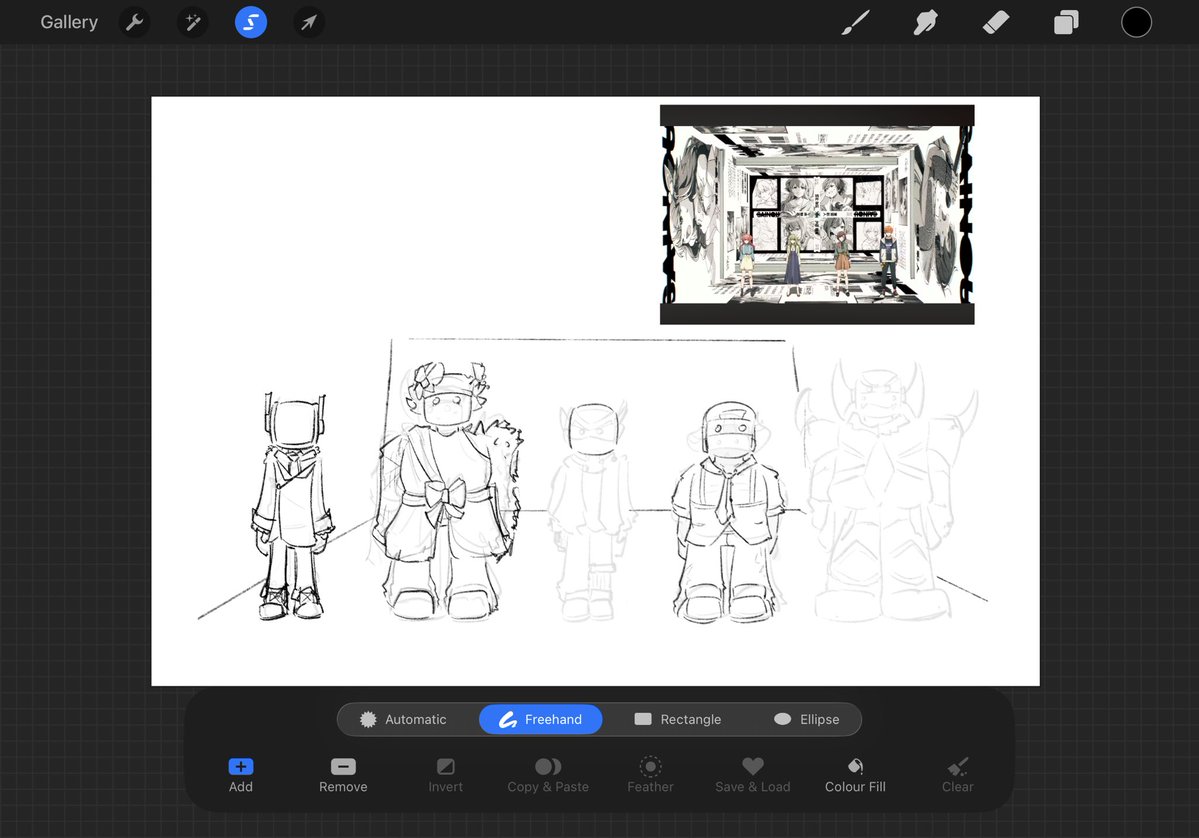This screenshot has height=838, width=1199.
Task: Switch to Rectangle selection mode
Action: point(677,719)
